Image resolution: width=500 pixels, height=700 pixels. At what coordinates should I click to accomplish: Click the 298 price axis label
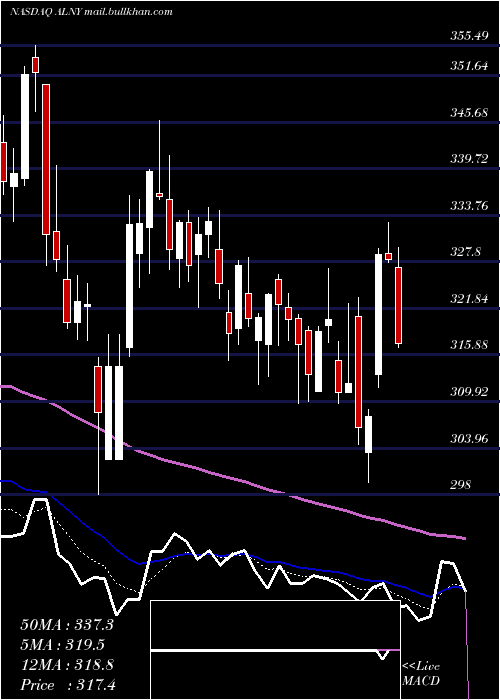point(460,484)
